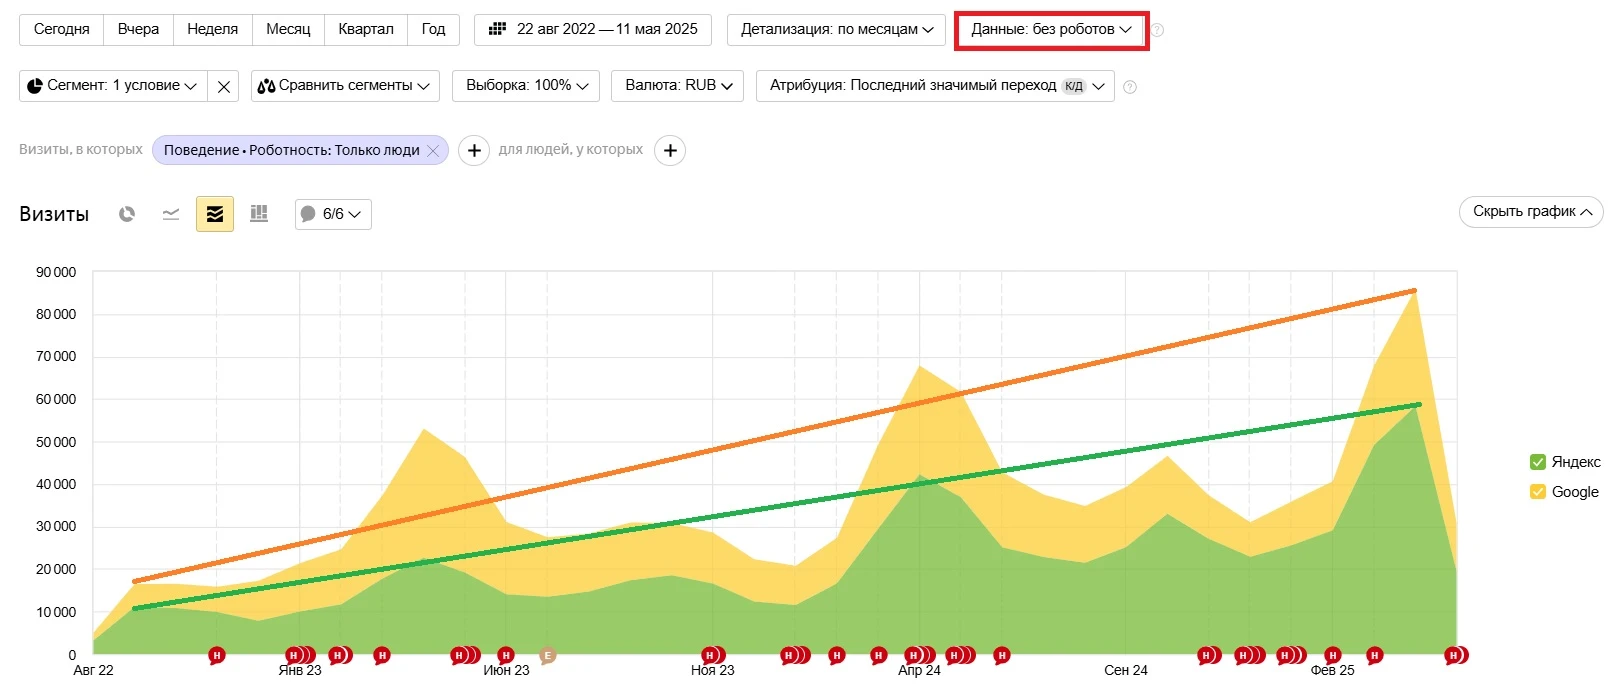
Task: Click the для людей, у которых label
Action: 571,149
